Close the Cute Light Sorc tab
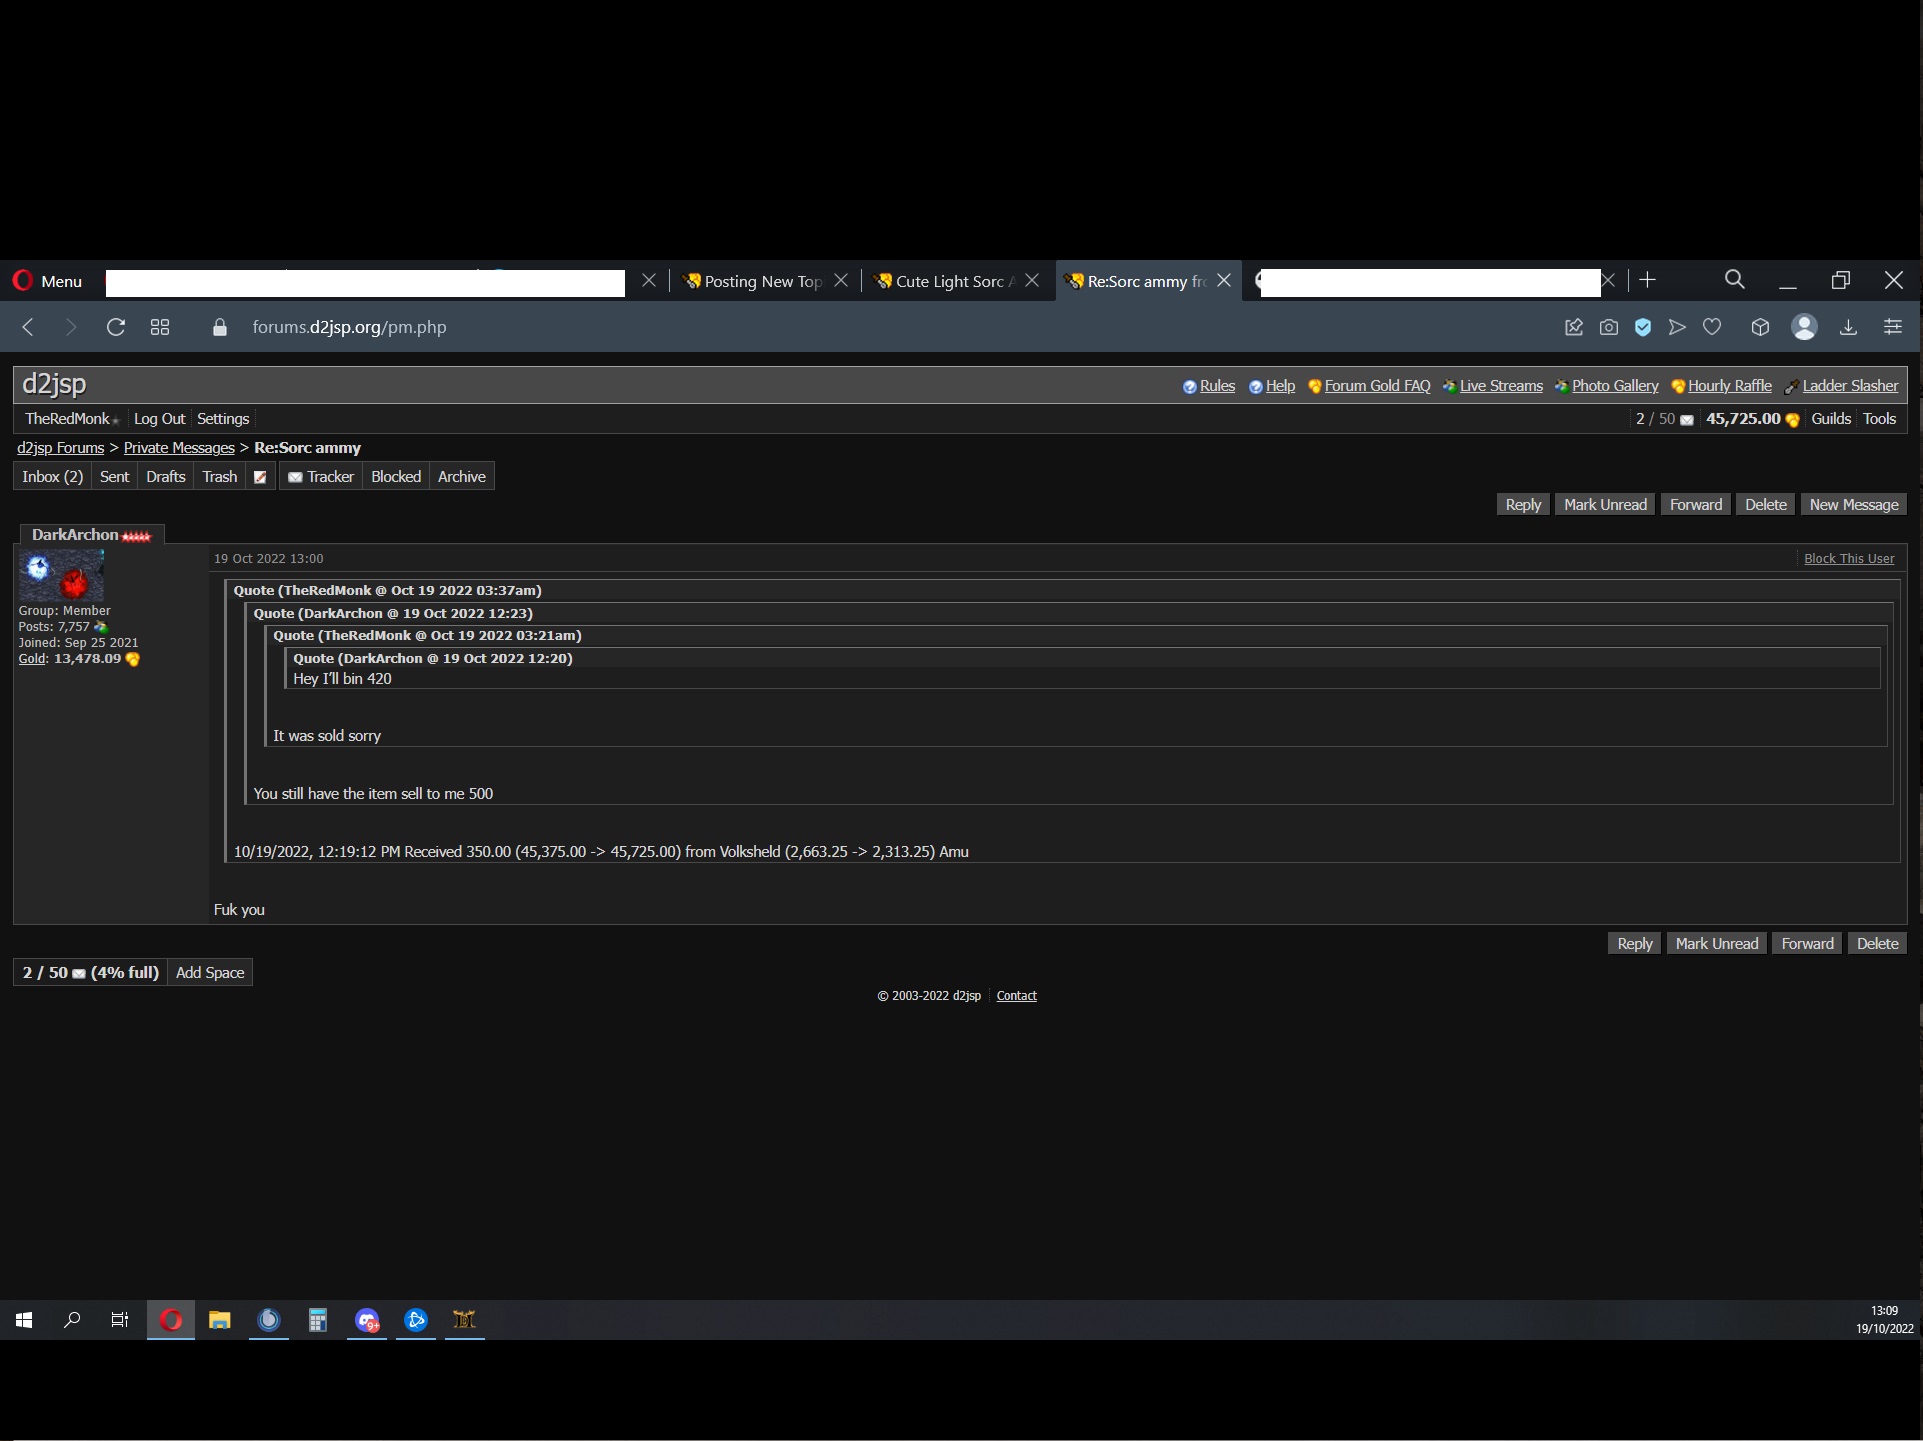Image resolution: width=1923 pixels, height=1441 pixels. [x=1032, y=281]
